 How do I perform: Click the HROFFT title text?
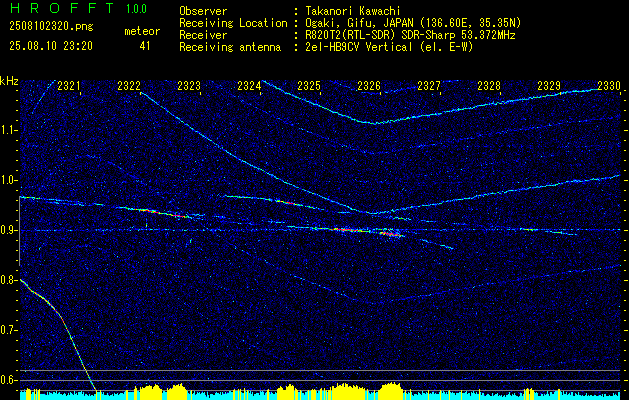point(62,8)
